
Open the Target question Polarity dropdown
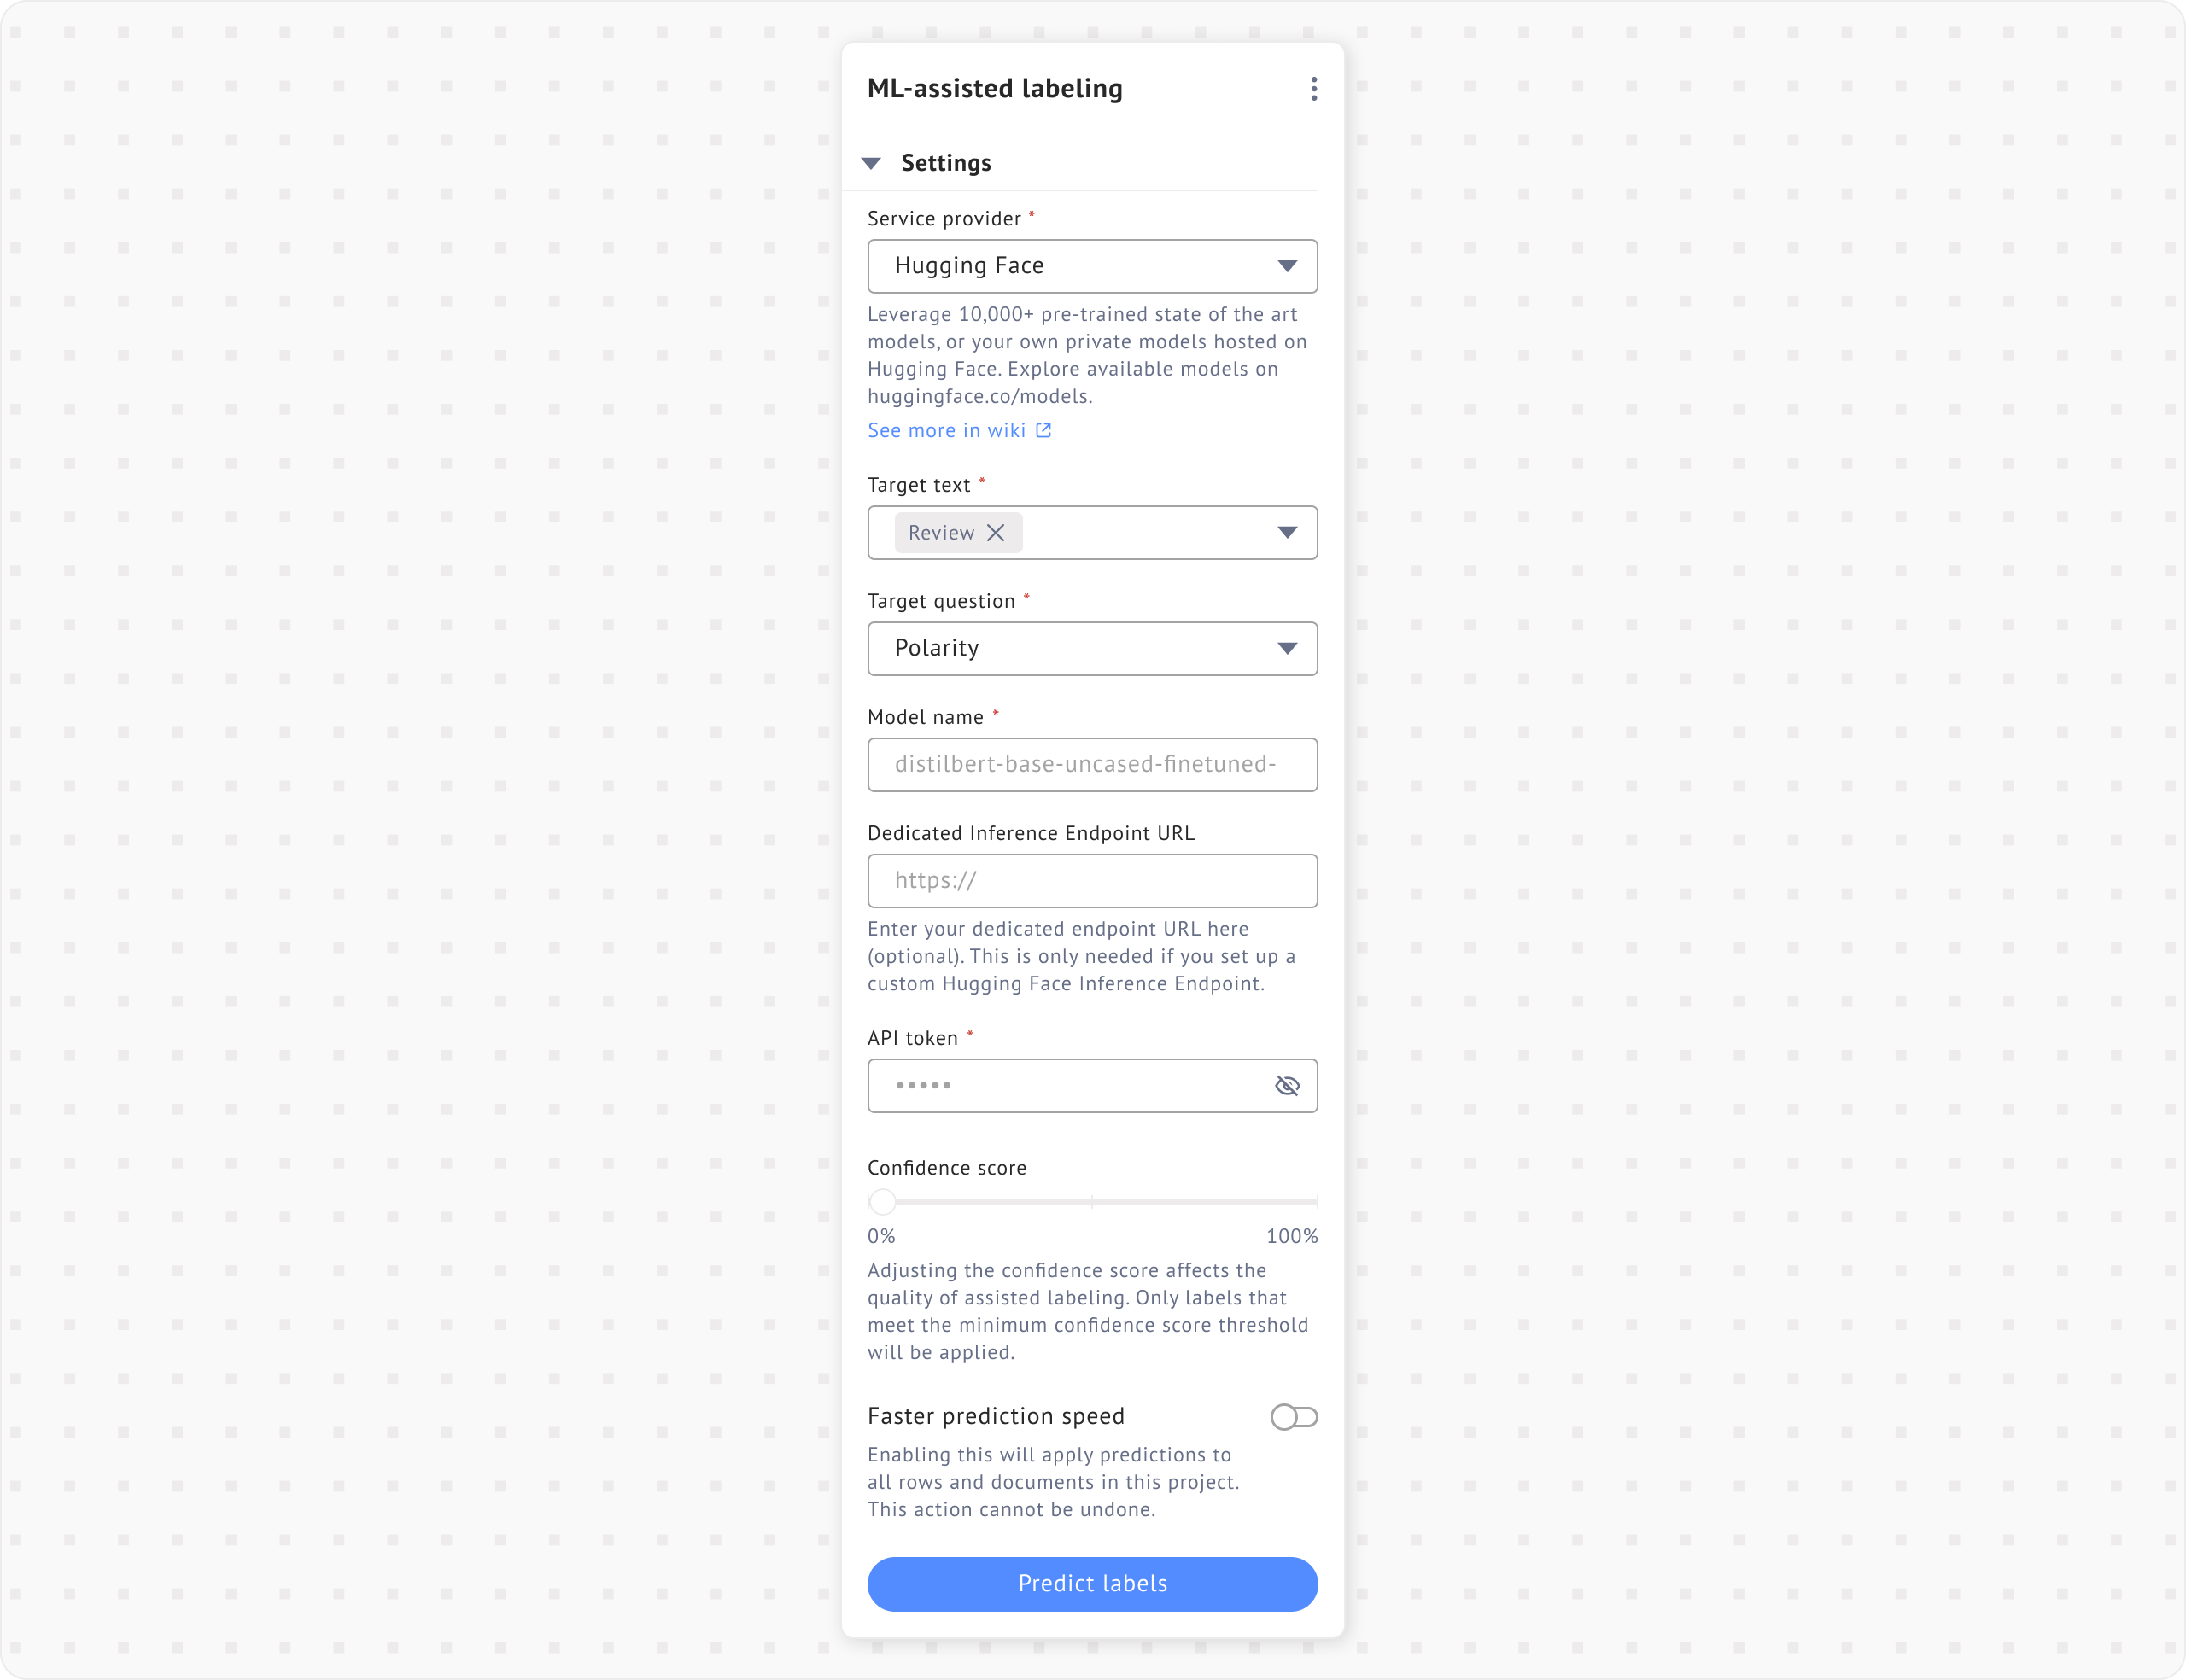coord(1092,649)
